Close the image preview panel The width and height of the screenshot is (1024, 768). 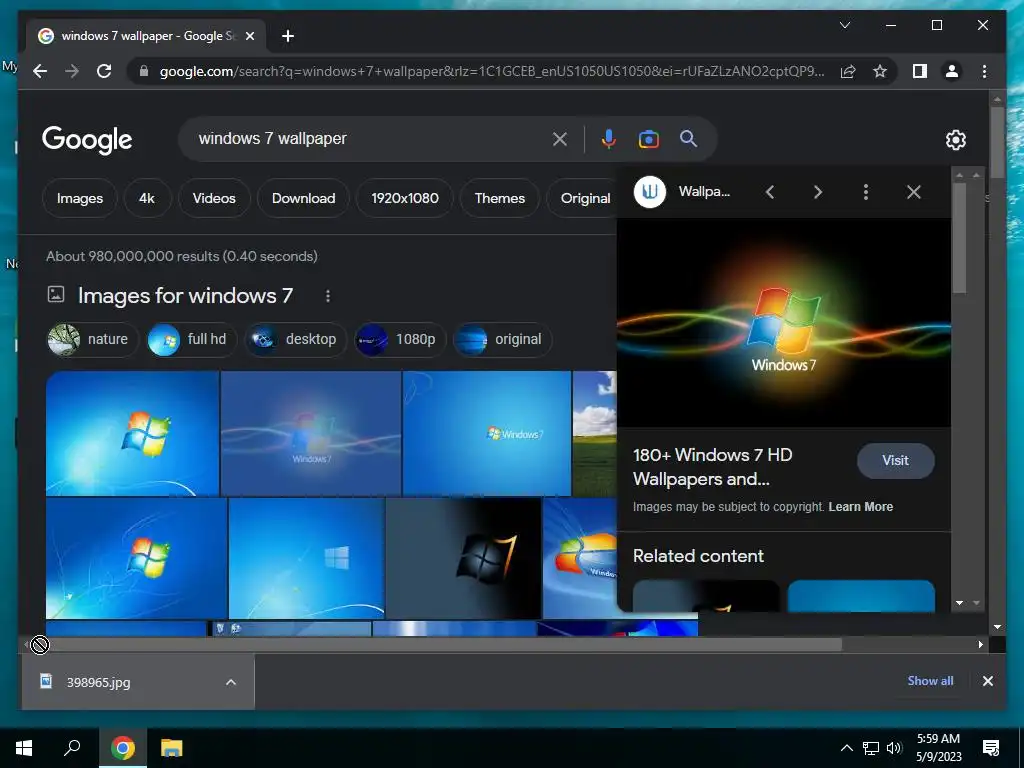[x=914, y=192]
